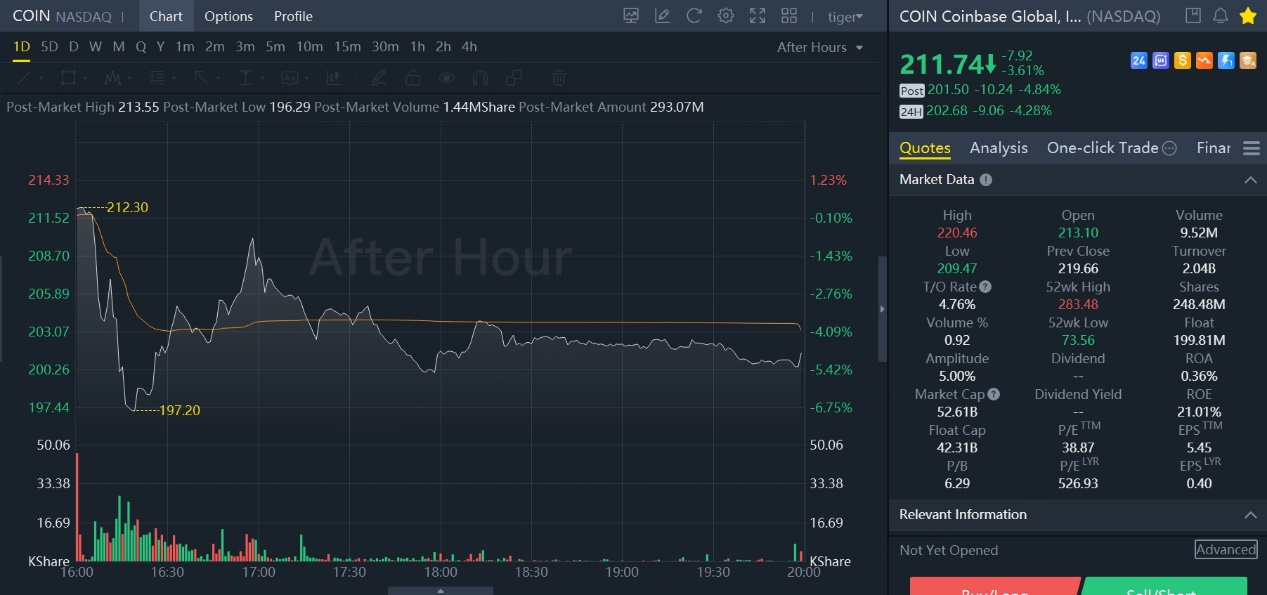The image size is (1267, 595).
Task: Open chart settings gear icon
Action: coord(726,16)
